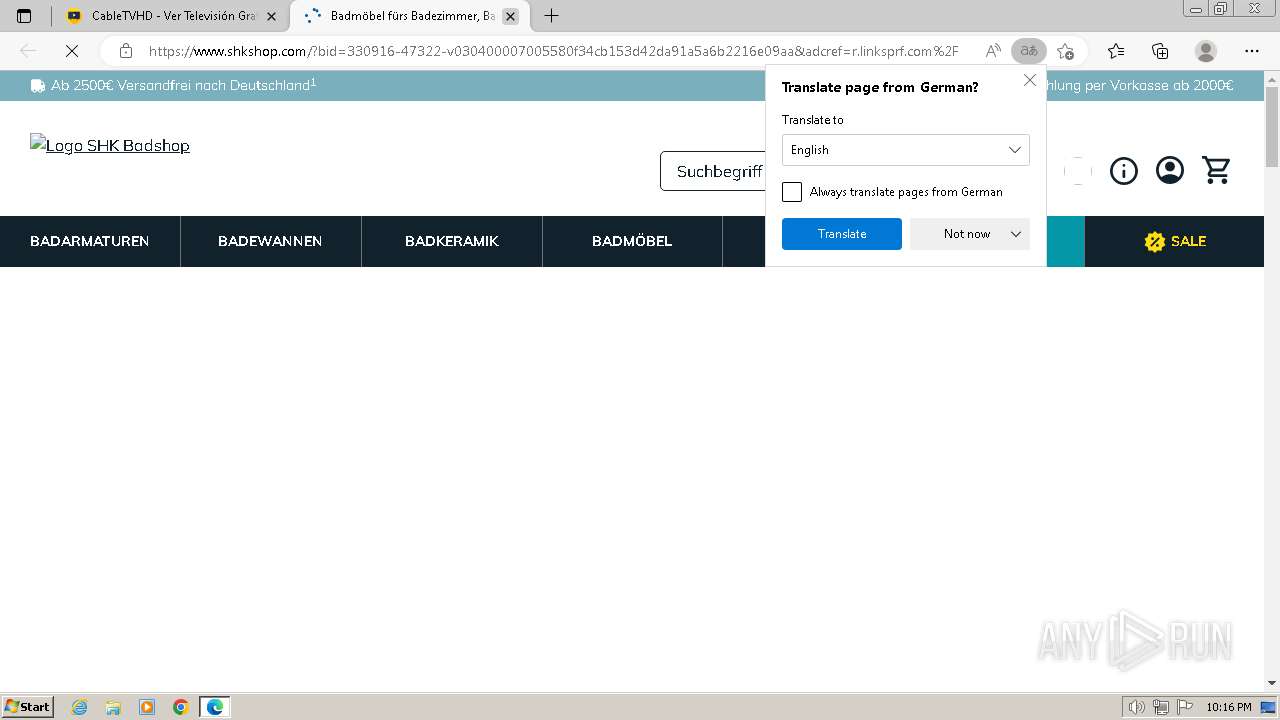Open the BADMÖBEL menu
This screenshot has width=1280, height=720.
click(632, 241)
